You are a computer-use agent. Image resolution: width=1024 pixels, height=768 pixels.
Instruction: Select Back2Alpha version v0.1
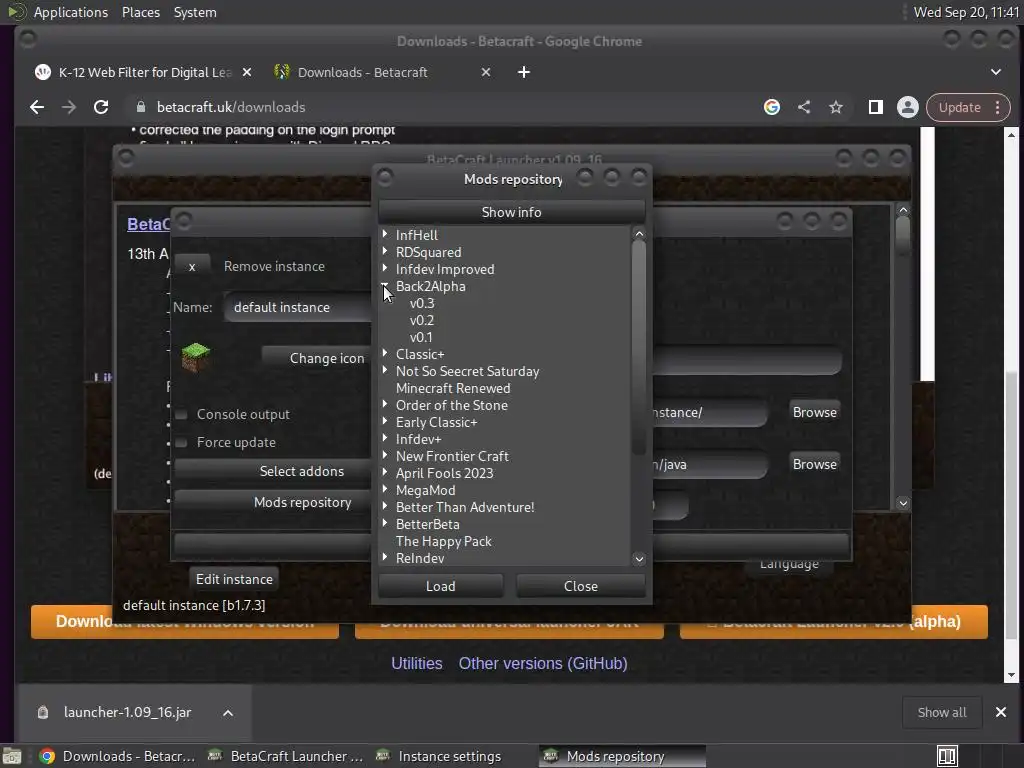point(421,337)
